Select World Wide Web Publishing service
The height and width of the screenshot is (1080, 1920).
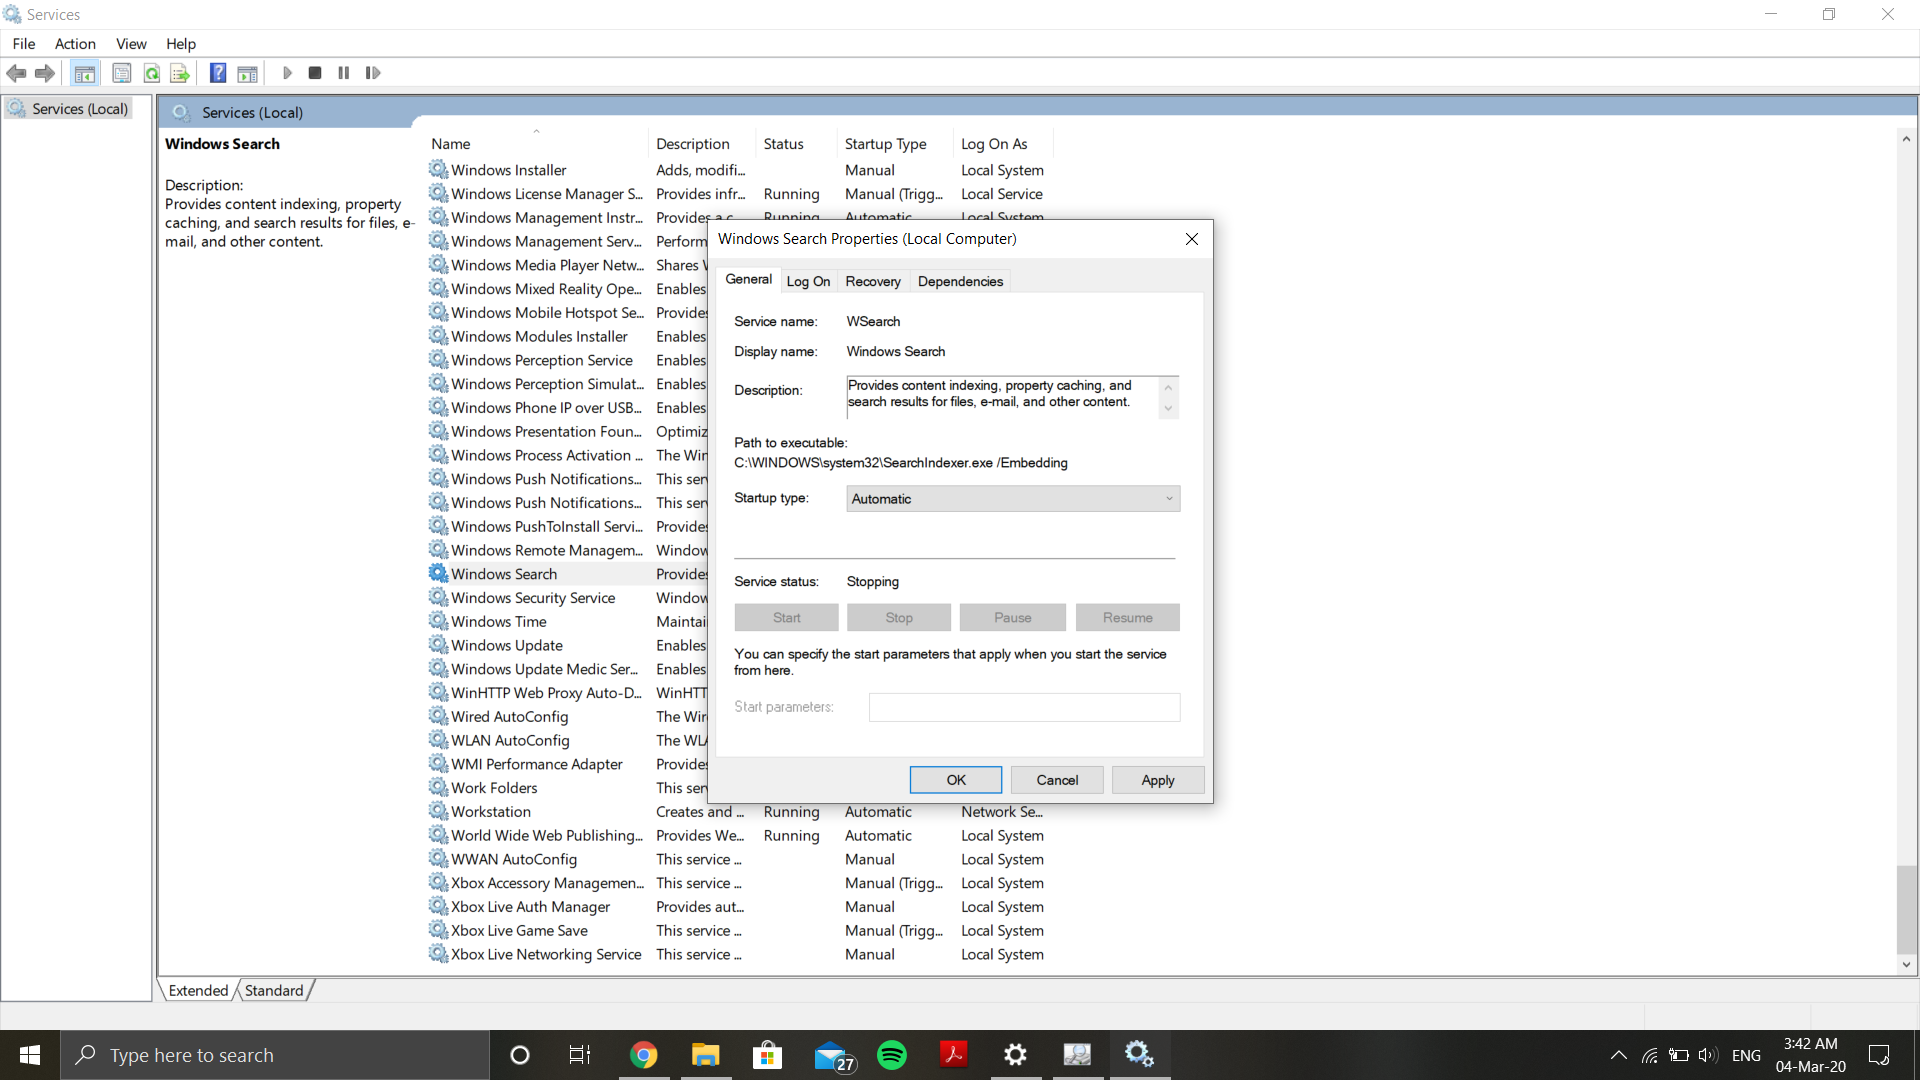(x=547, y=836)
